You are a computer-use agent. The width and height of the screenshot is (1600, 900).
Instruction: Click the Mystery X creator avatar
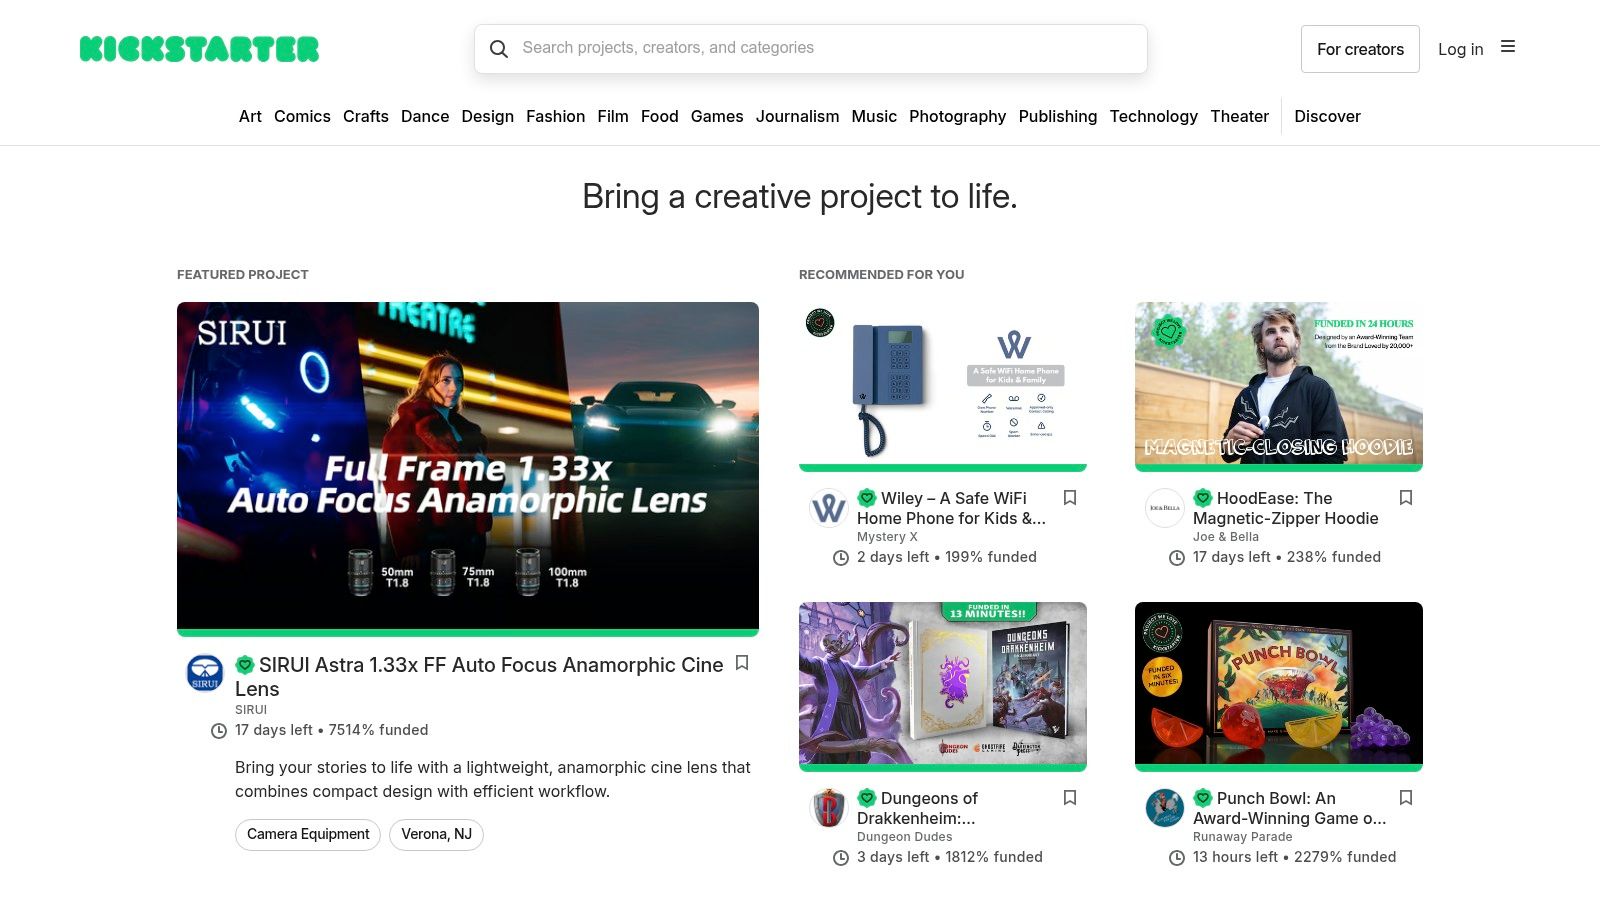click(828, 508)
